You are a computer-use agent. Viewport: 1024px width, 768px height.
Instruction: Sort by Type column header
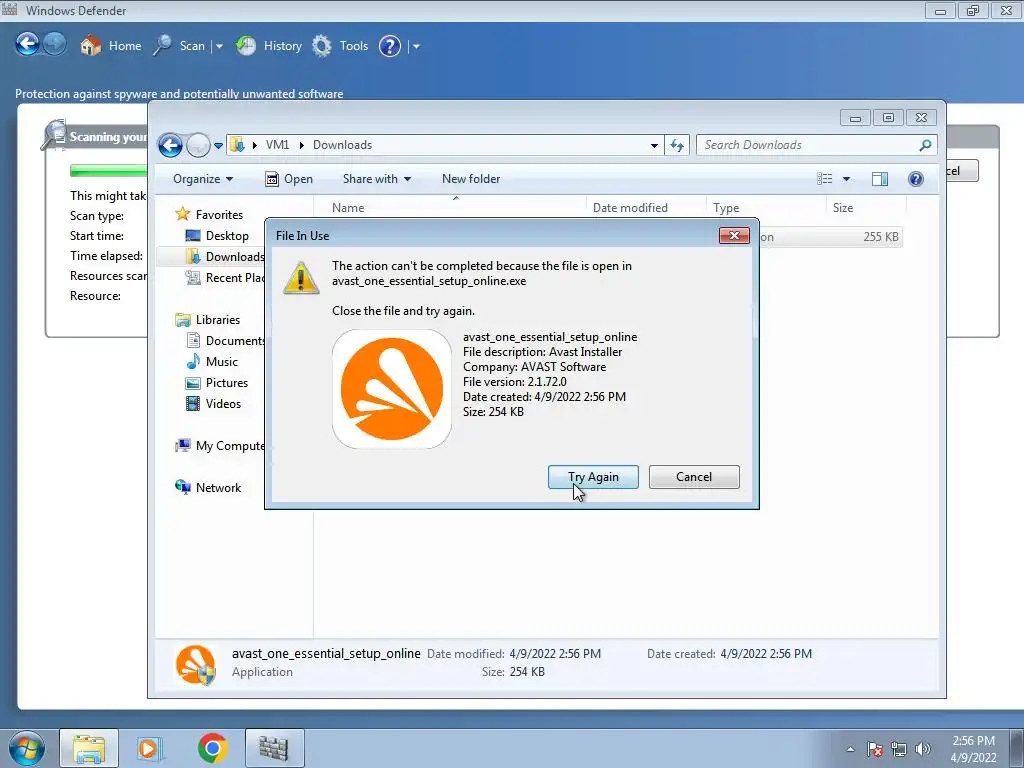coord(765,208)
